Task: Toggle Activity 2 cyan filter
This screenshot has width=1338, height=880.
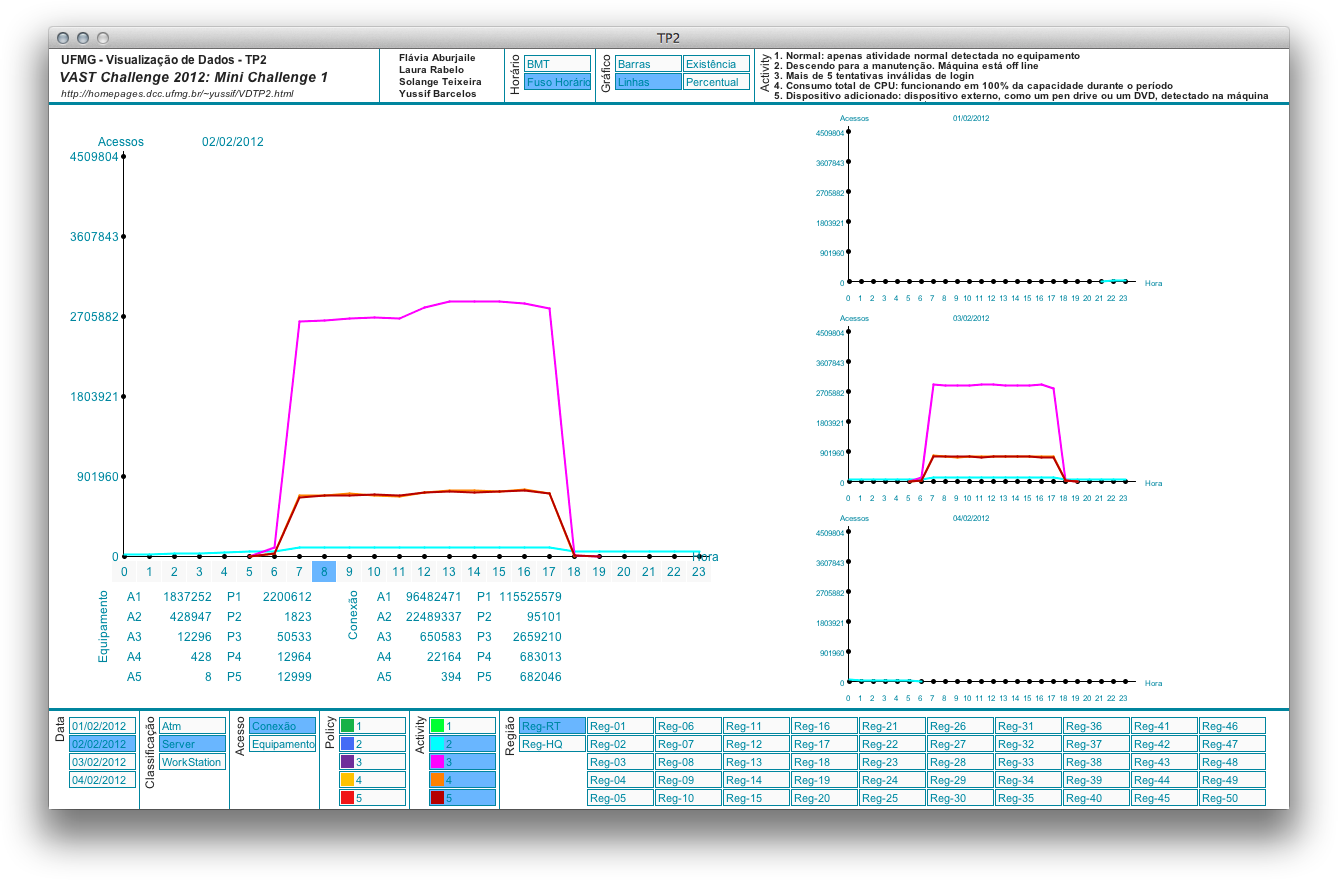Action: 462,744
